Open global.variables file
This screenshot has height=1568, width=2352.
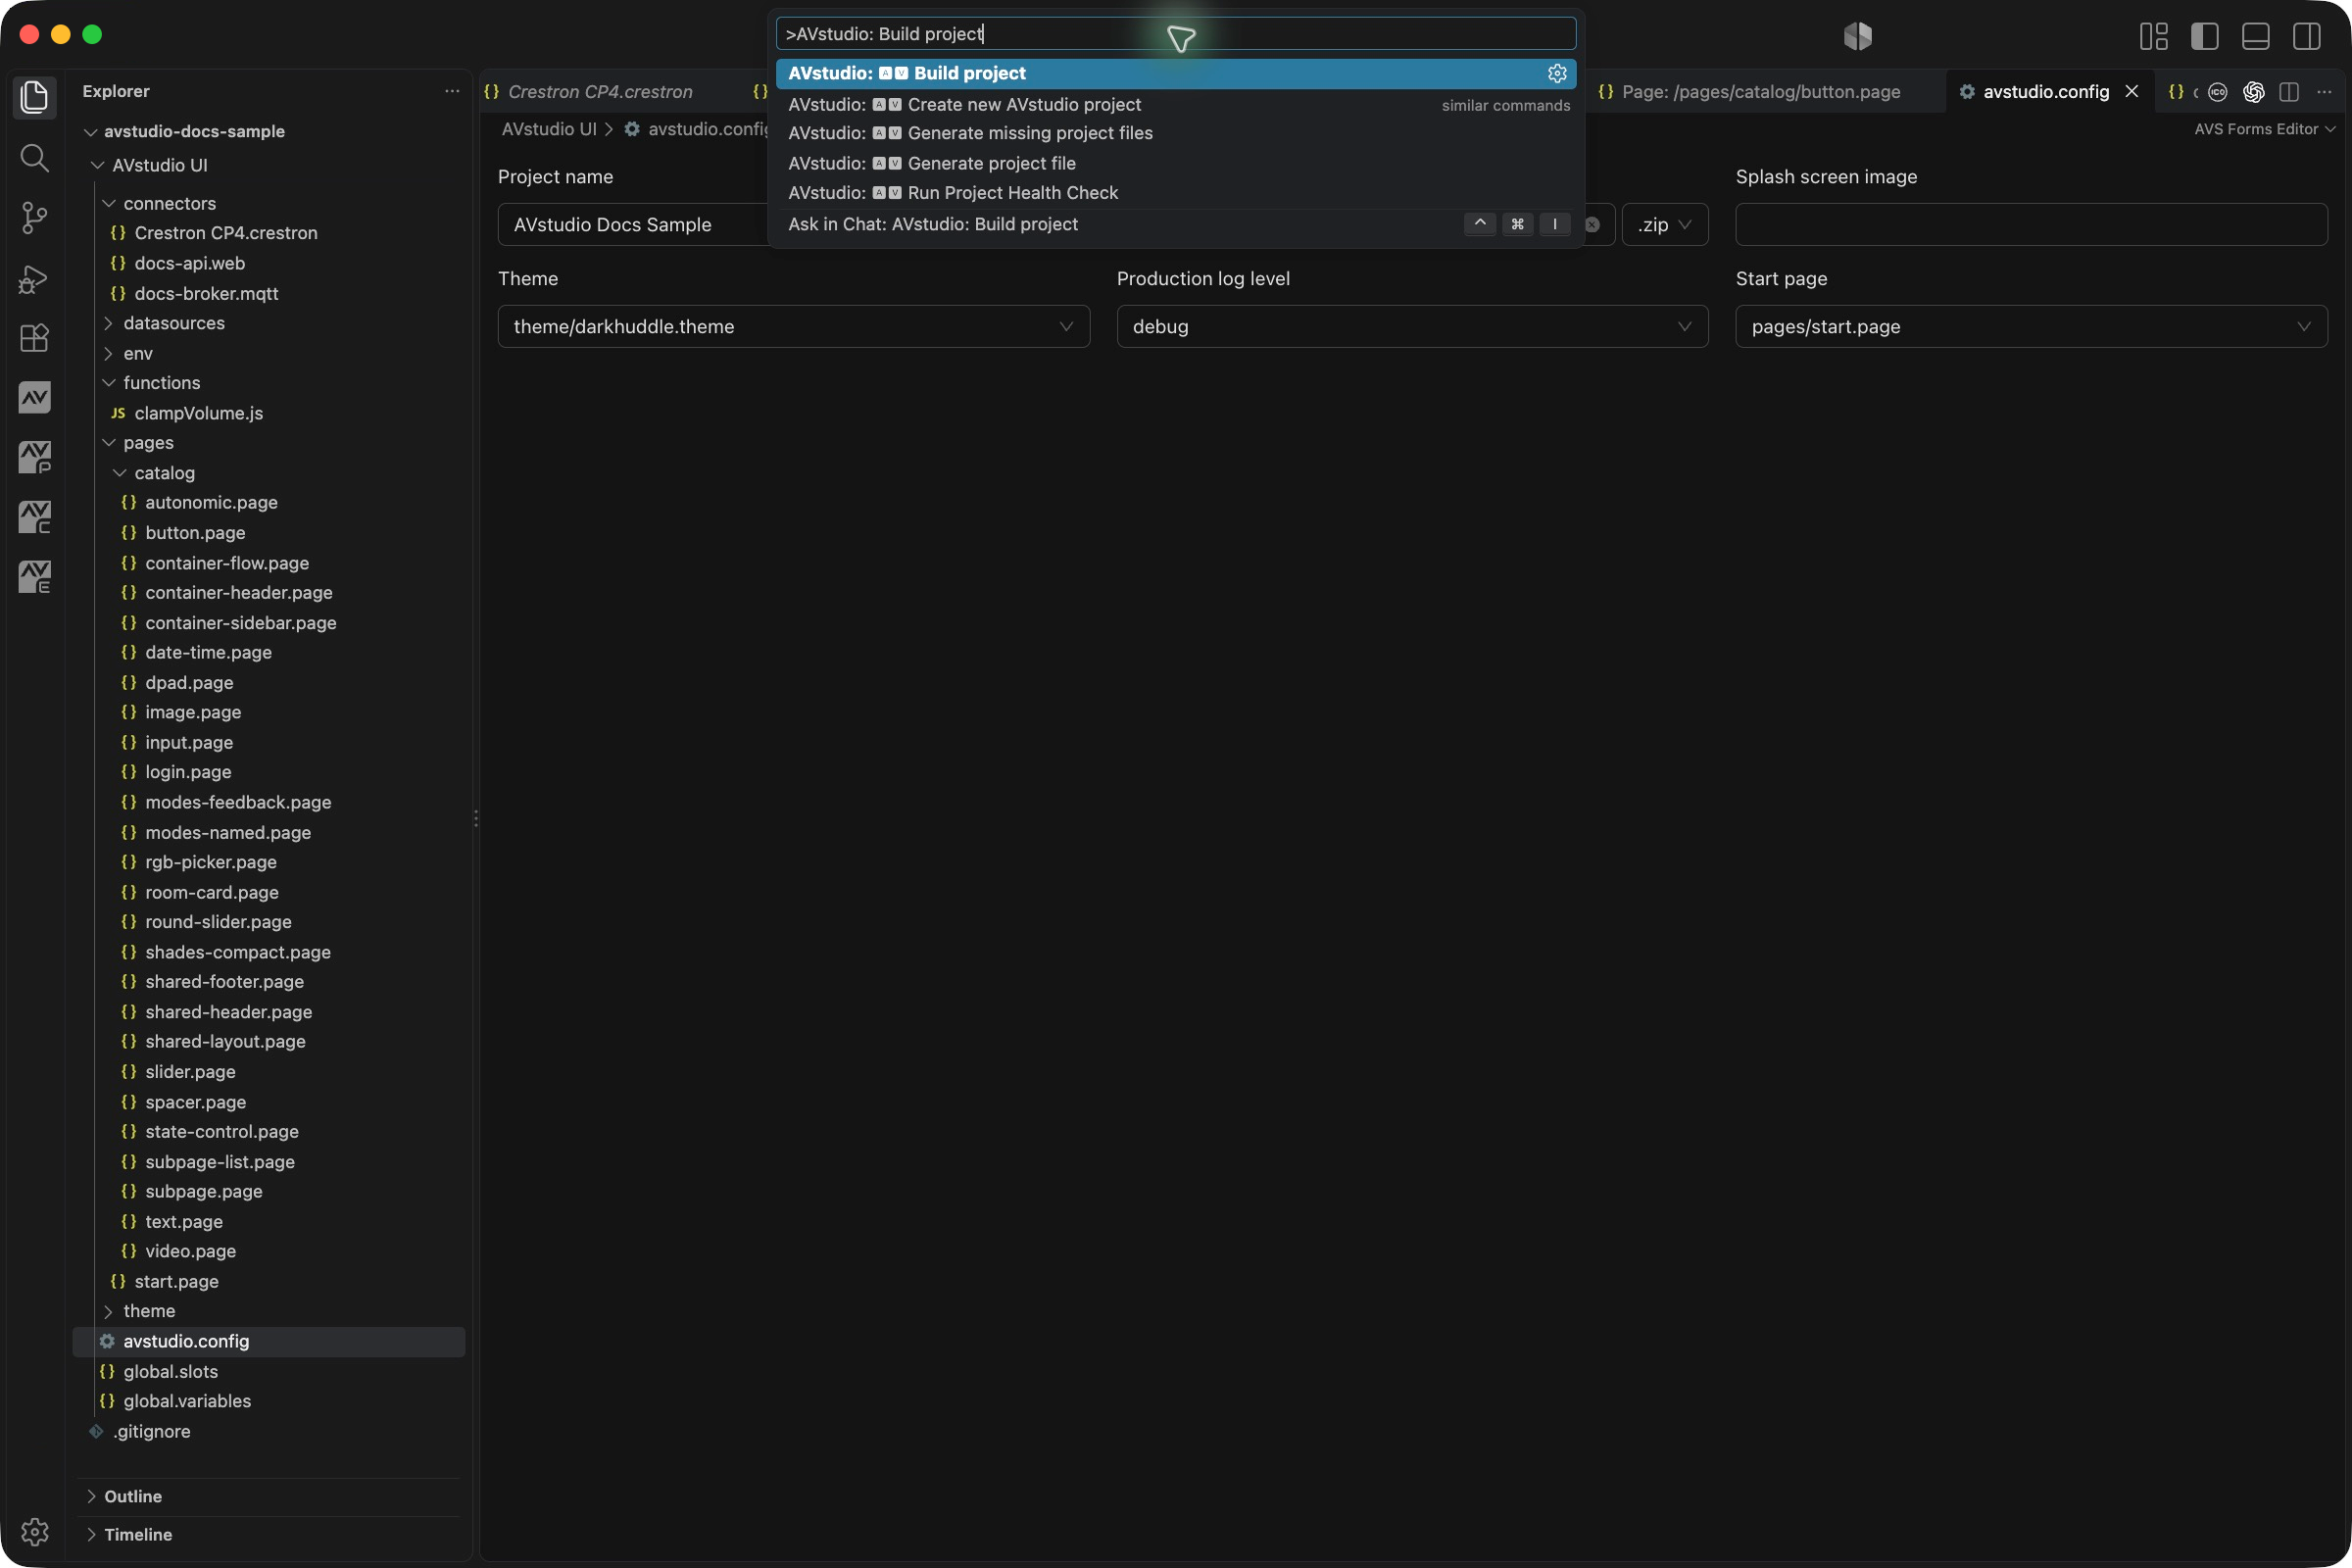[x=187, y=1401]
